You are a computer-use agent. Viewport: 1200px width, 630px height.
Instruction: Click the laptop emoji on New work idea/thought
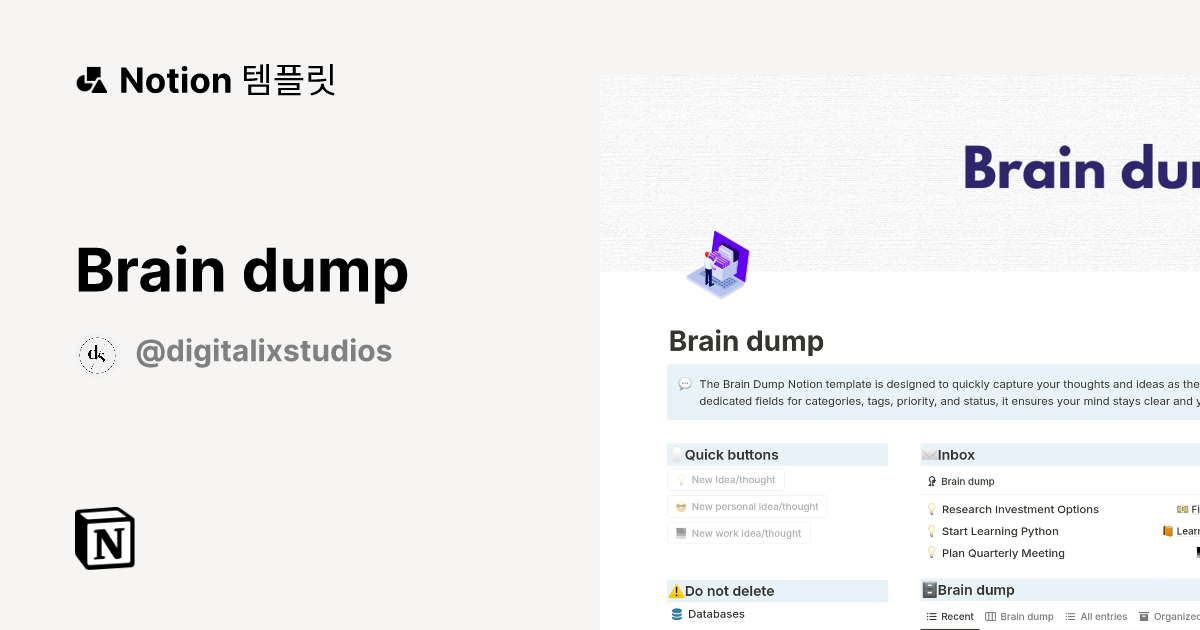(x=681, y=532)
